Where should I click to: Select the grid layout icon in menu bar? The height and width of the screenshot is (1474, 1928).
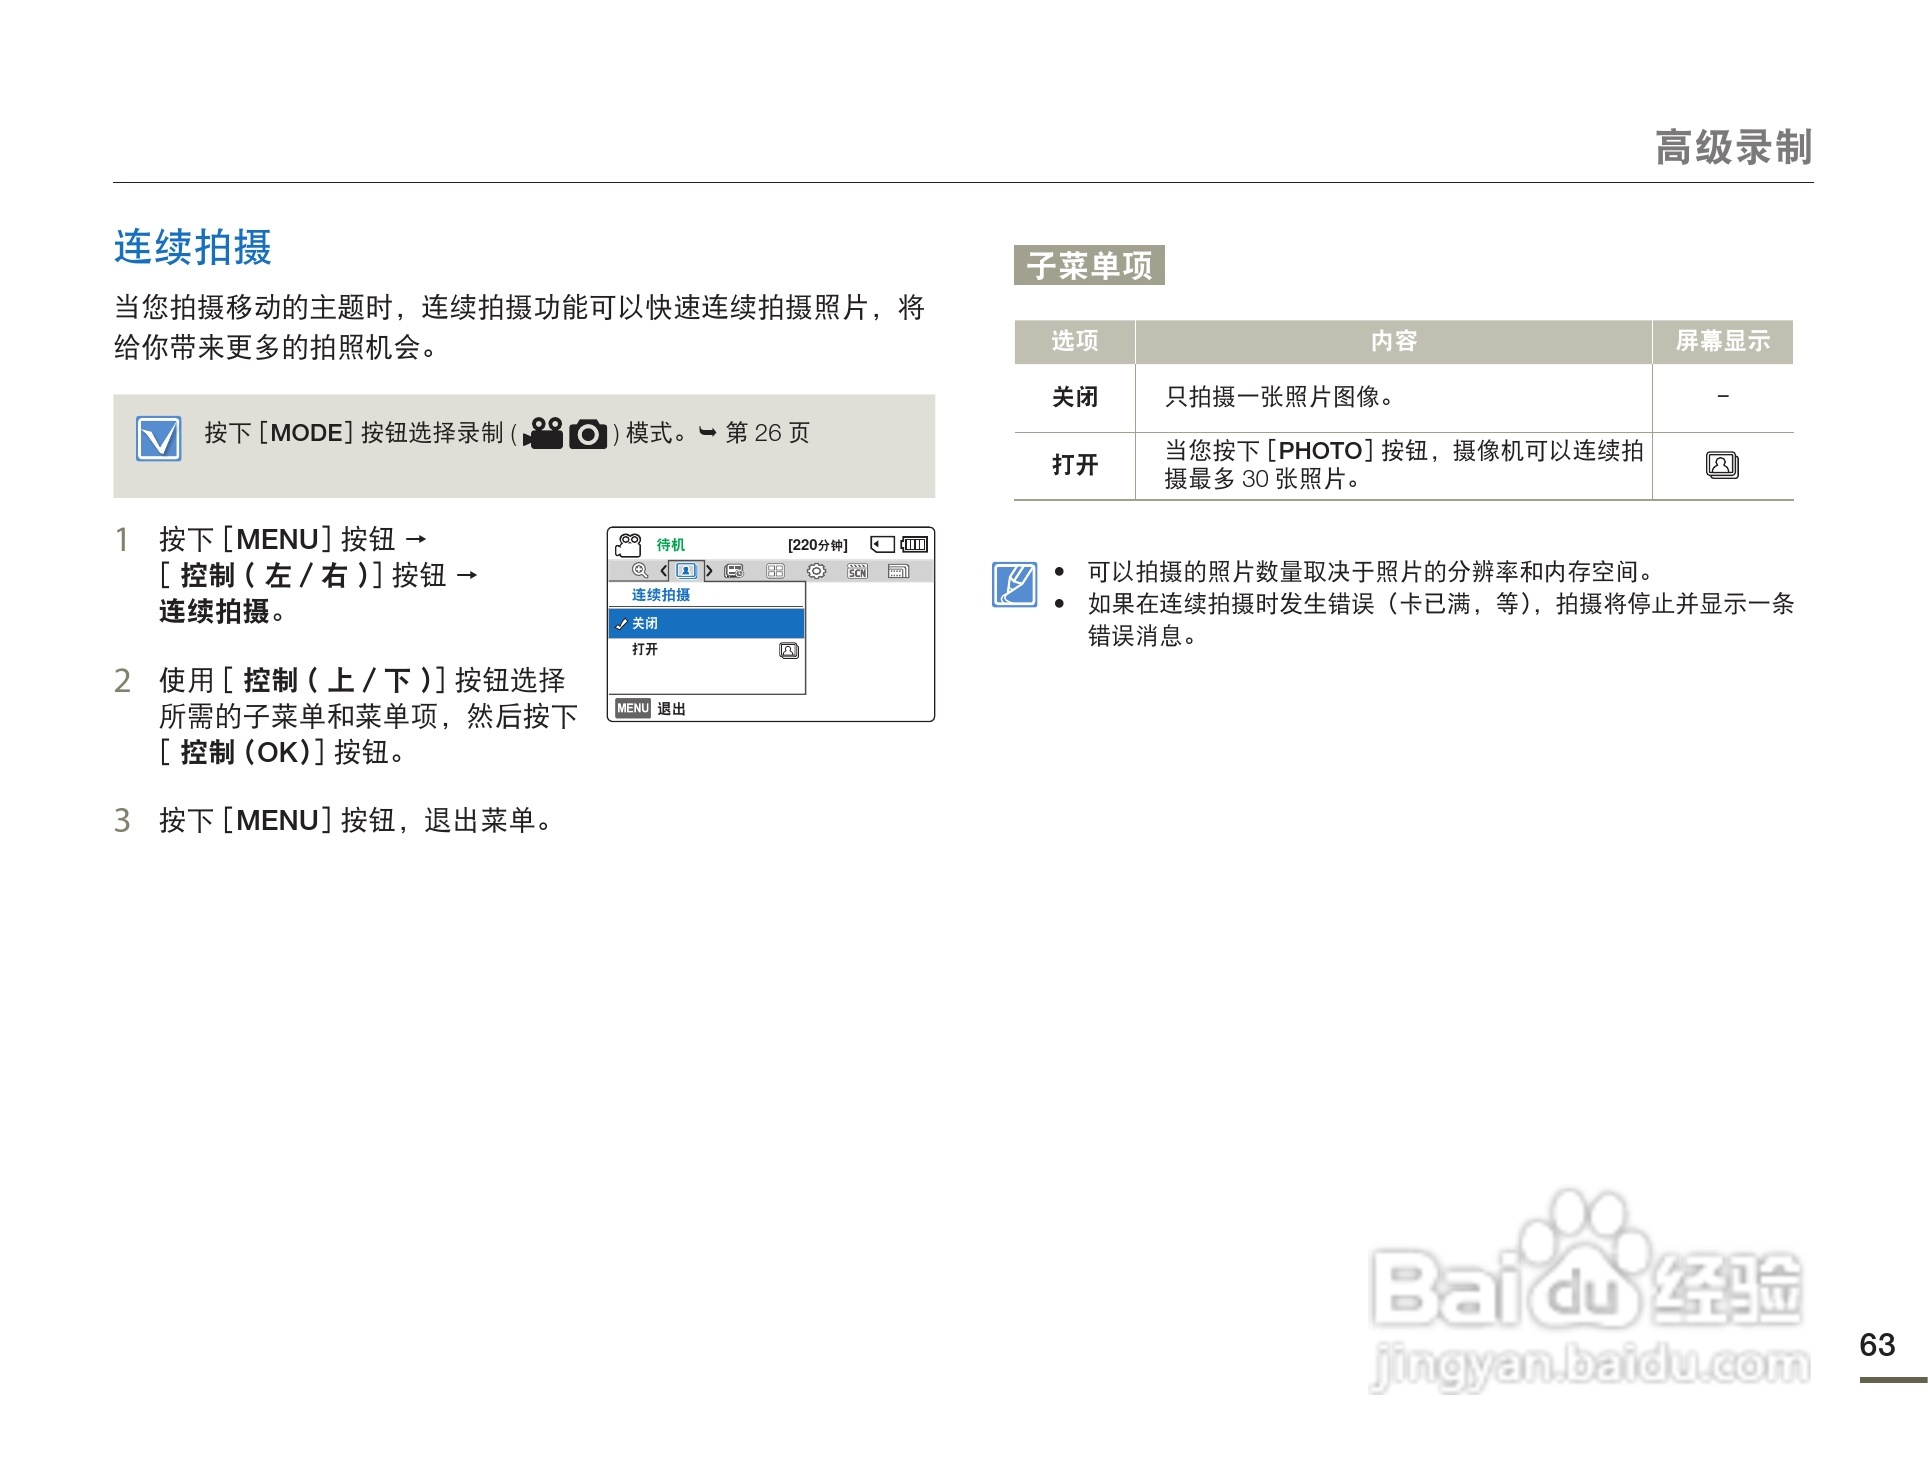tap(775, 571)
